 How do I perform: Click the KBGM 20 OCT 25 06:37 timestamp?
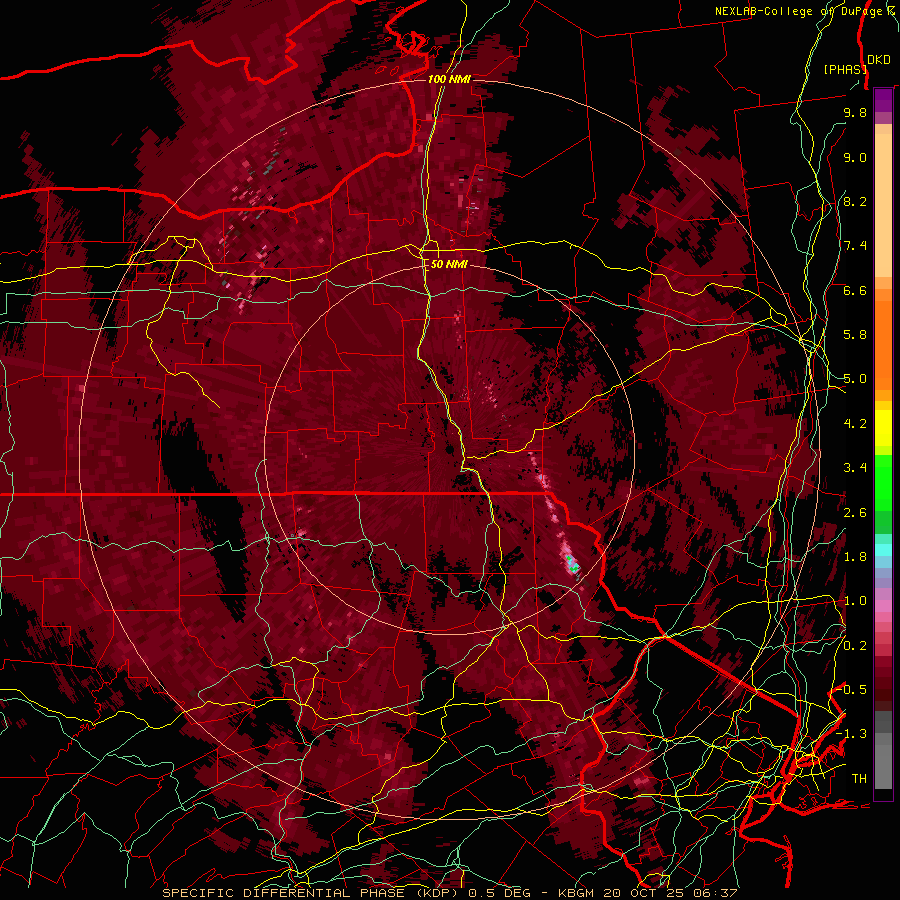tap(649, 893)
